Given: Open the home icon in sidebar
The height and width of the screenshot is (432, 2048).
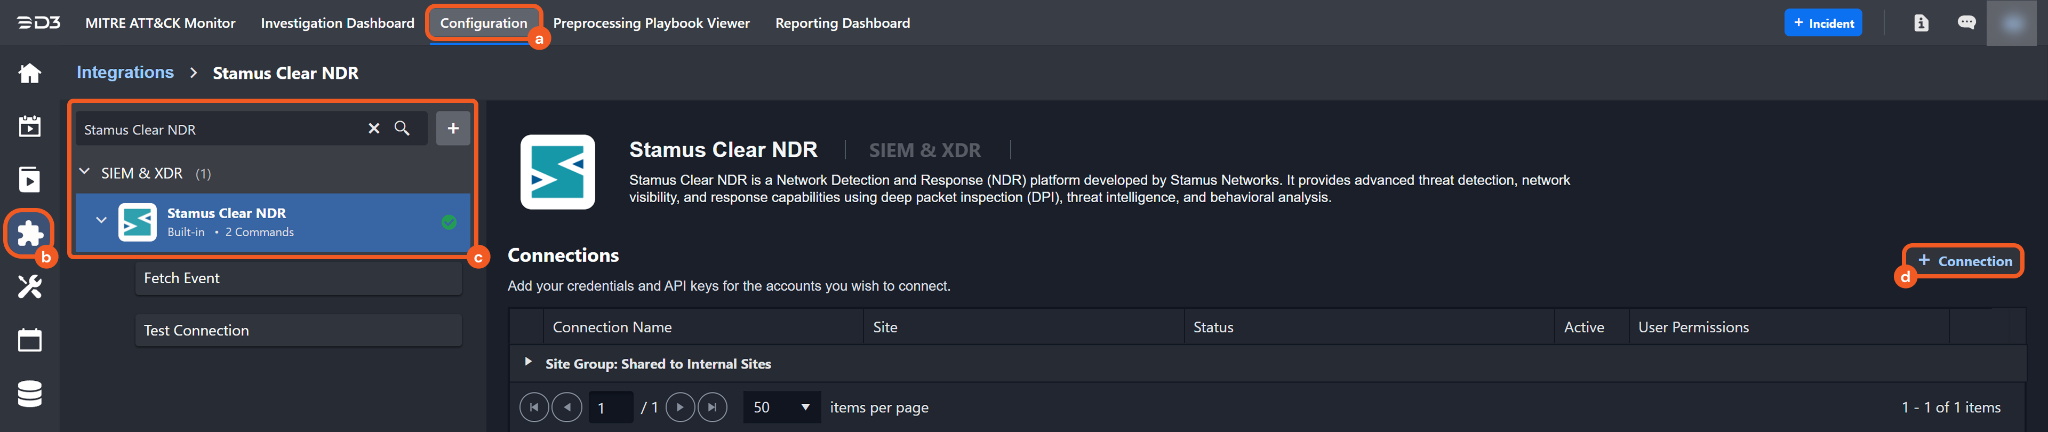Looking at the screenshot, I should pyautogui.click(x=30, y=73).
